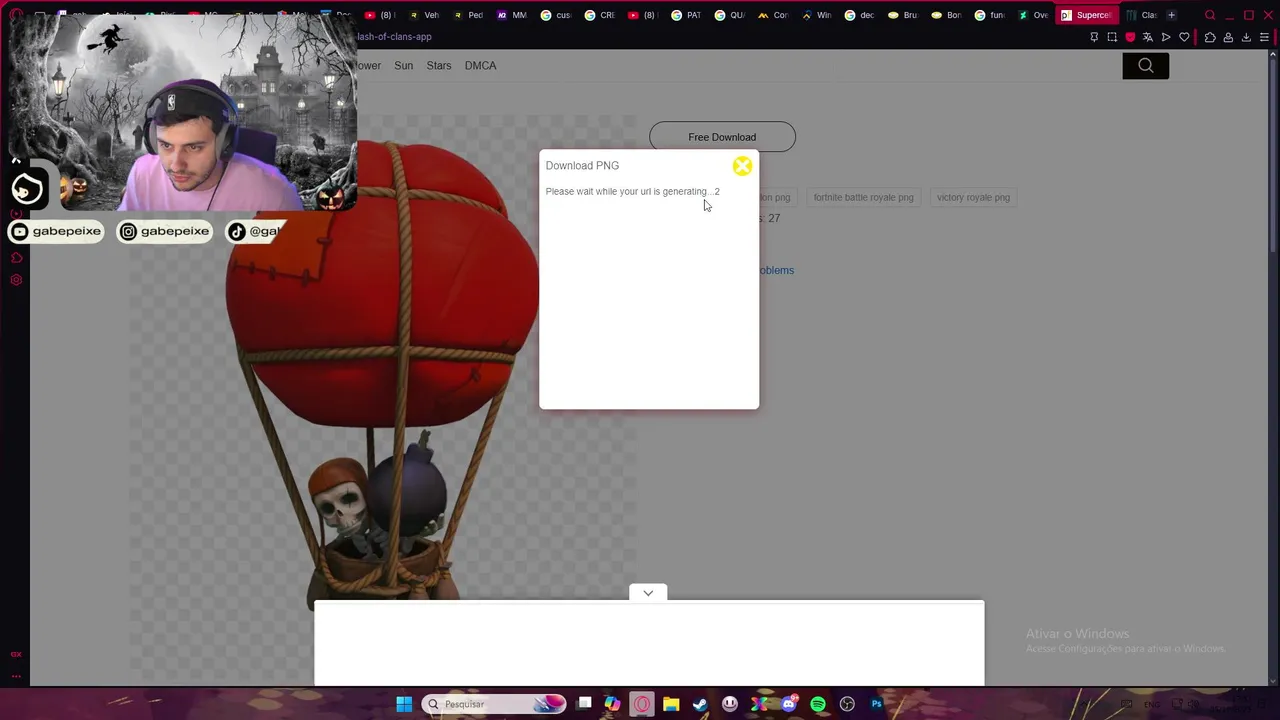Open Task View from the taskbar

coord(584,704)
